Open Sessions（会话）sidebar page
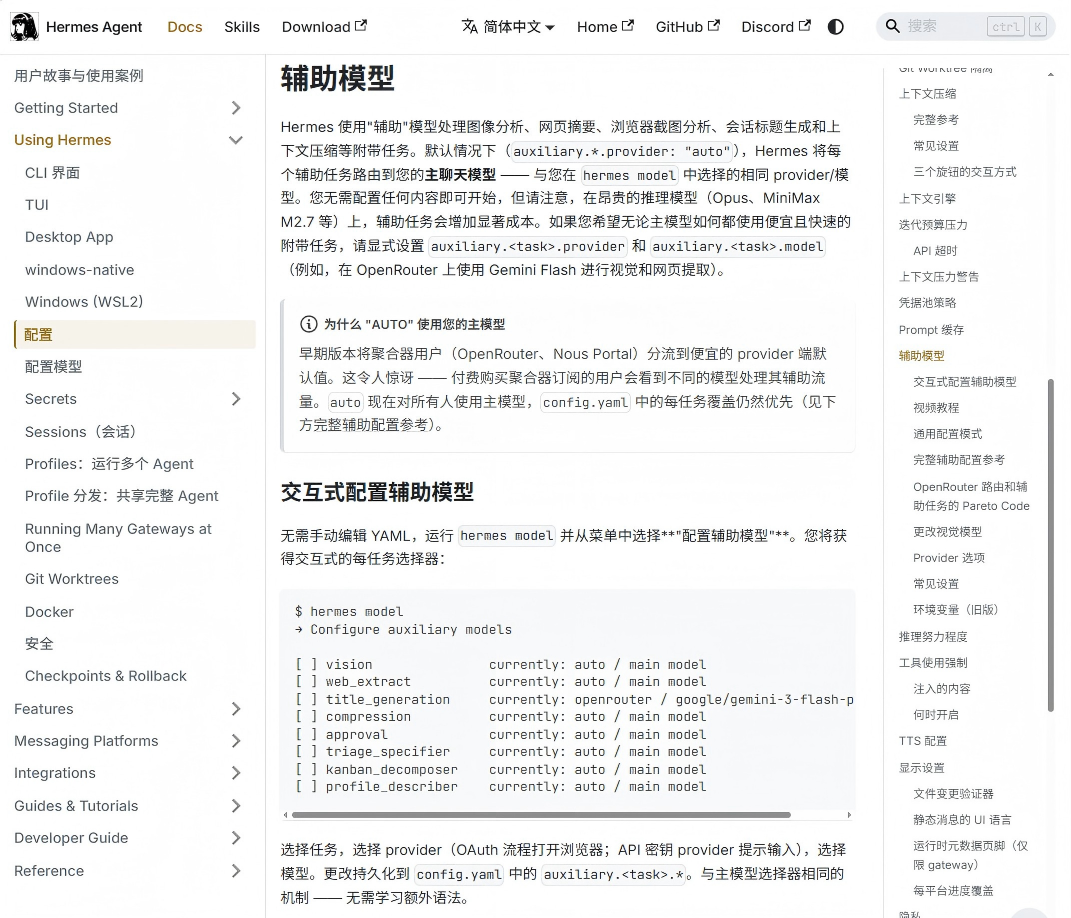Screen dimensions: 1071x918 click(x=81, y=432)
